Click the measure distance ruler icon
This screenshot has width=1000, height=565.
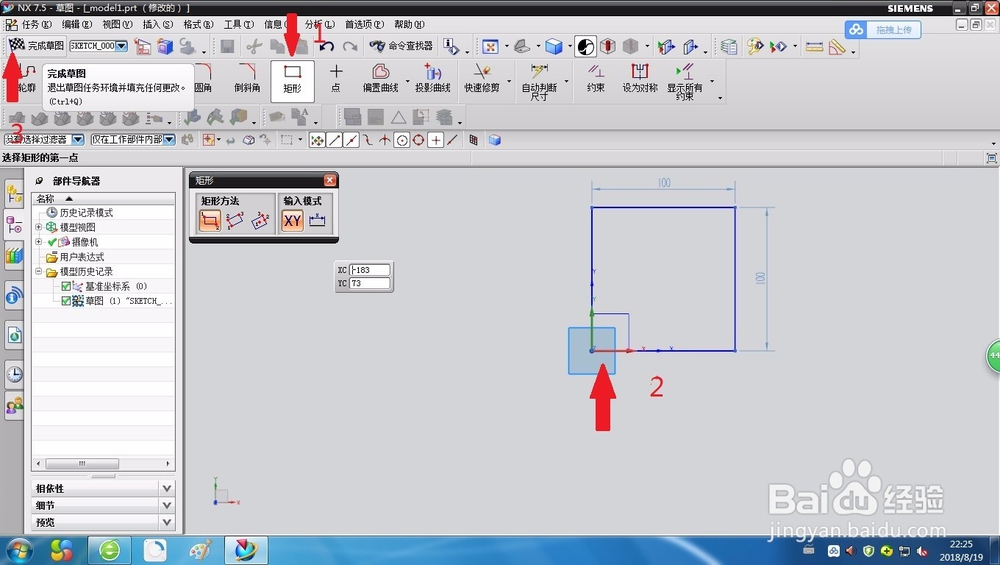point(814,47)
